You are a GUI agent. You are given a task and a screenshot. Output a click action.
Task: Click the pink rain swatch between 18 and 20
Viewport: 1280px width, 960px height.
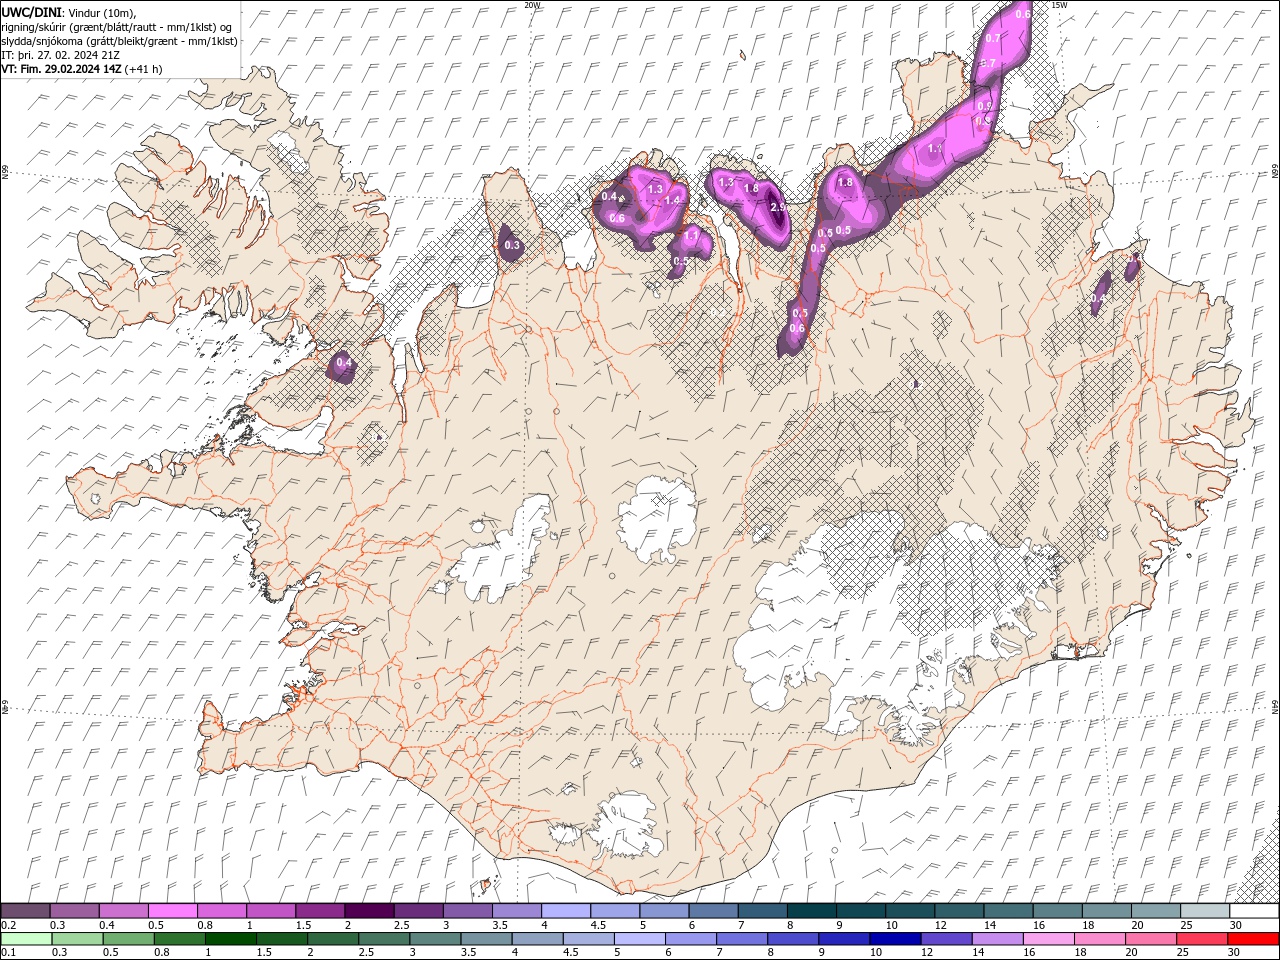[1098, 938]
